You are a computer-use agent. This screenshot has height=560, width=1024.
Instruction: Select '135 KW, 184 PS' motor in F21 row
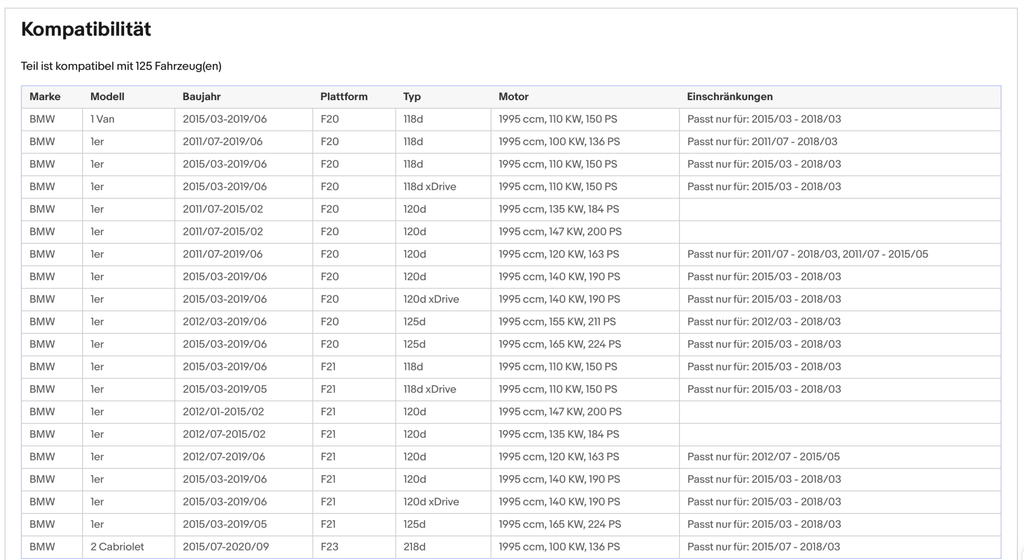(558, 434)
